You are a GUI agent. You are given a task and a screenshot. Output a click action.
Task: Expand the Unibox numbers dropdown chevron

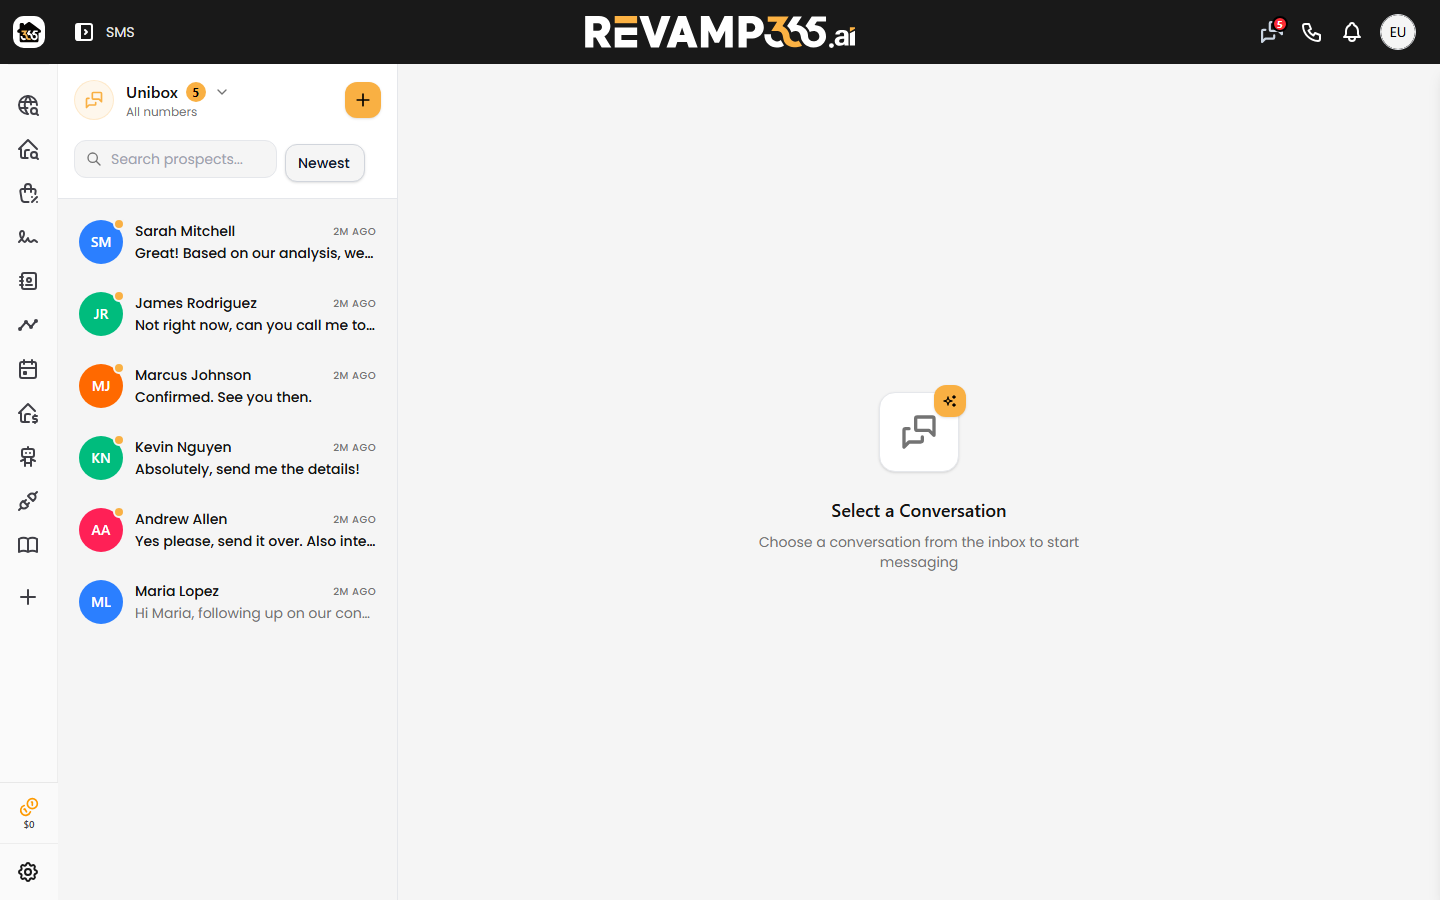222,92
